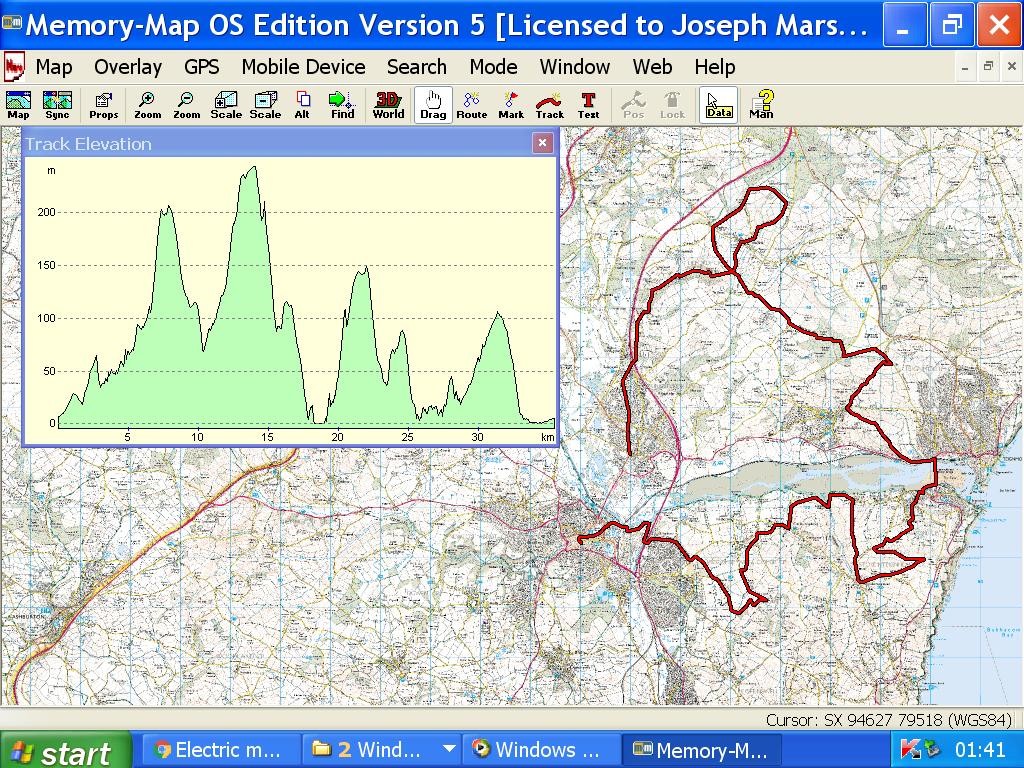The width and height of the screenshot is (1024, 768).
Task: Toggle the Data display button
Action: pos(718,105)
